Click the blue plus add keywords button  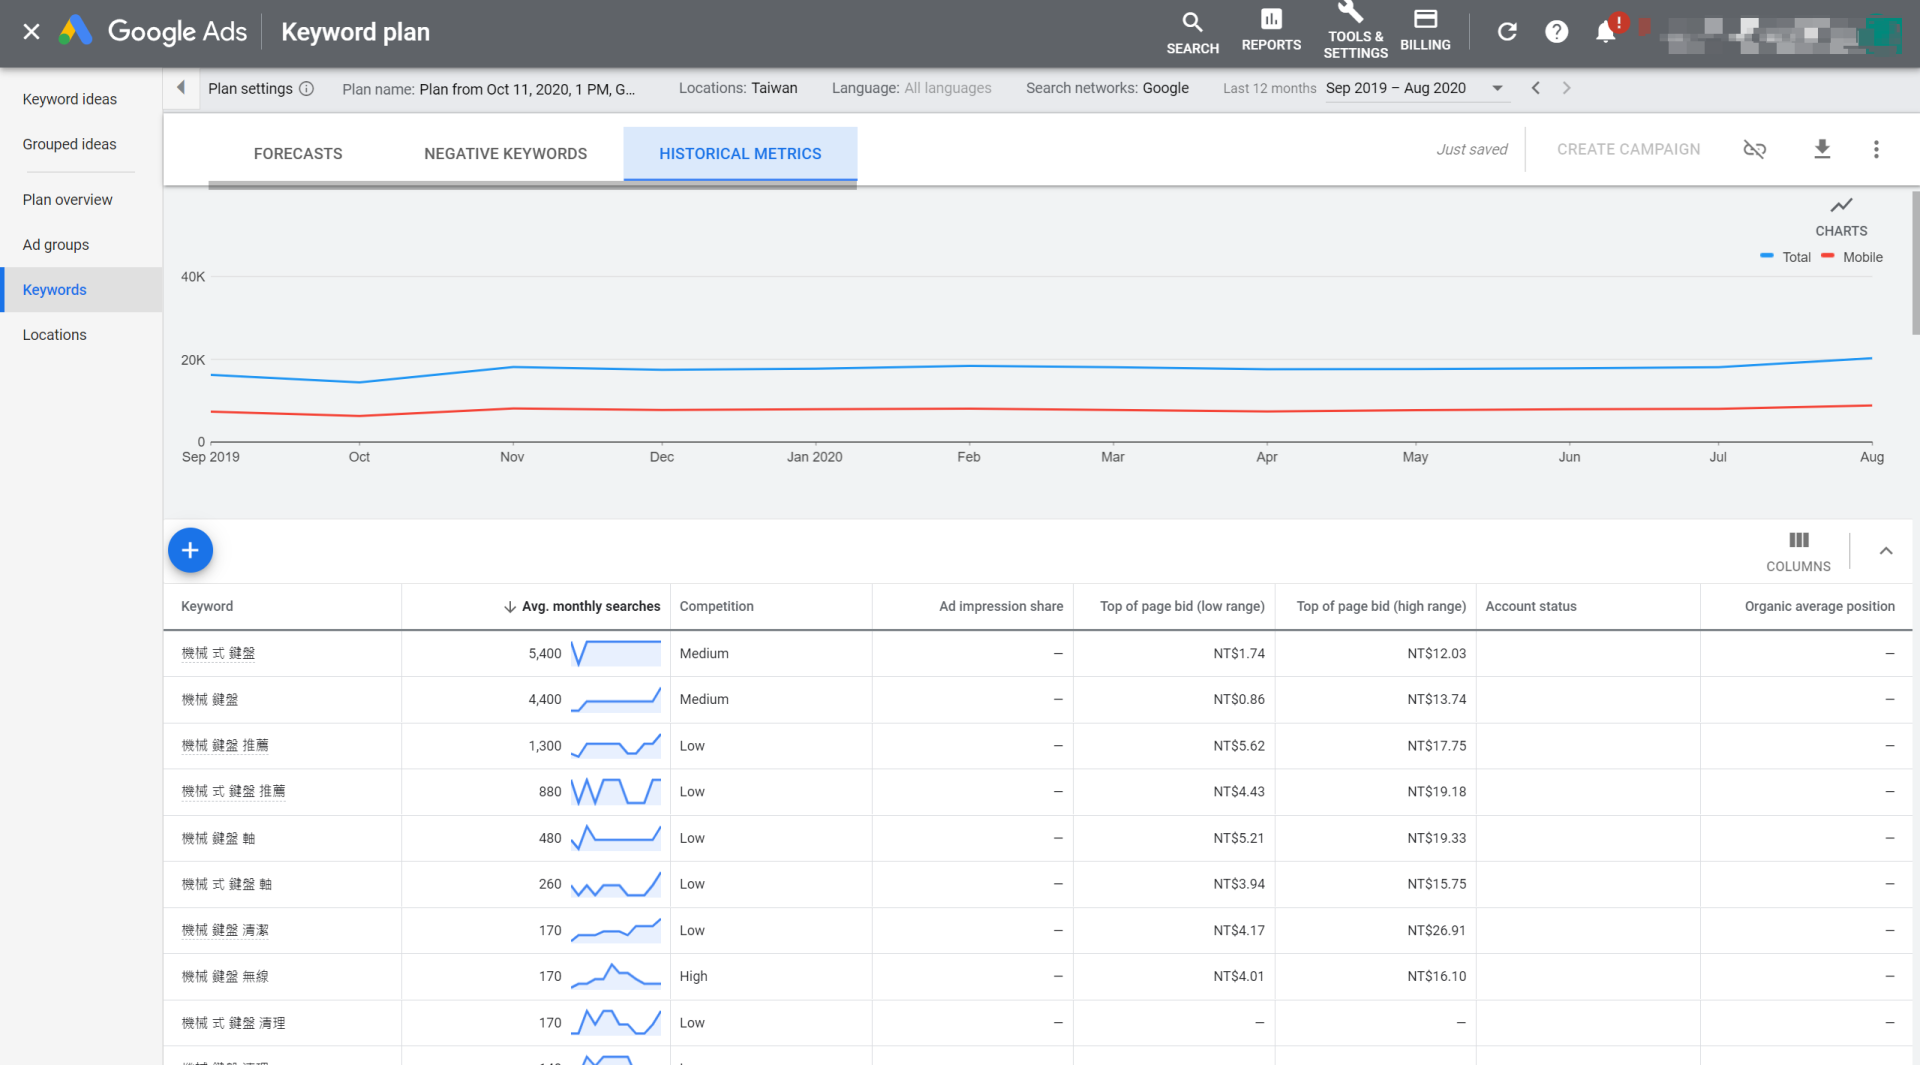[190, 550]
